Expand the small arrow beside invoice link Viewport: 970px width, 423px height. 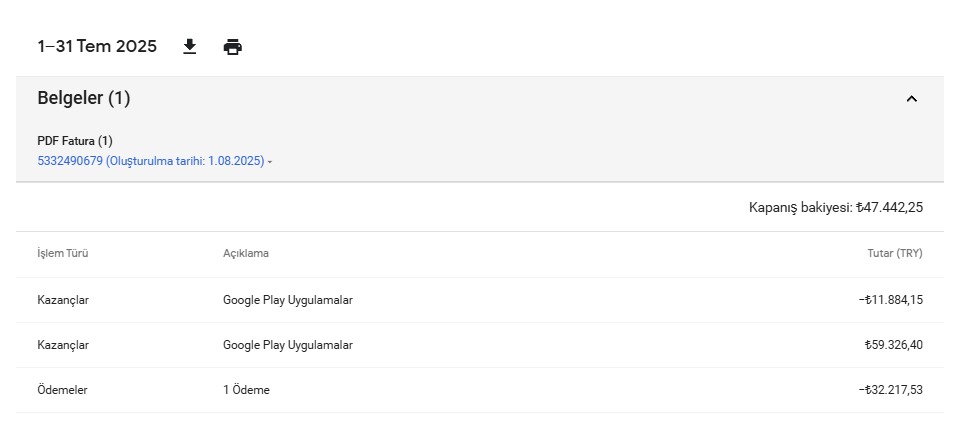[x=270, y=162]
